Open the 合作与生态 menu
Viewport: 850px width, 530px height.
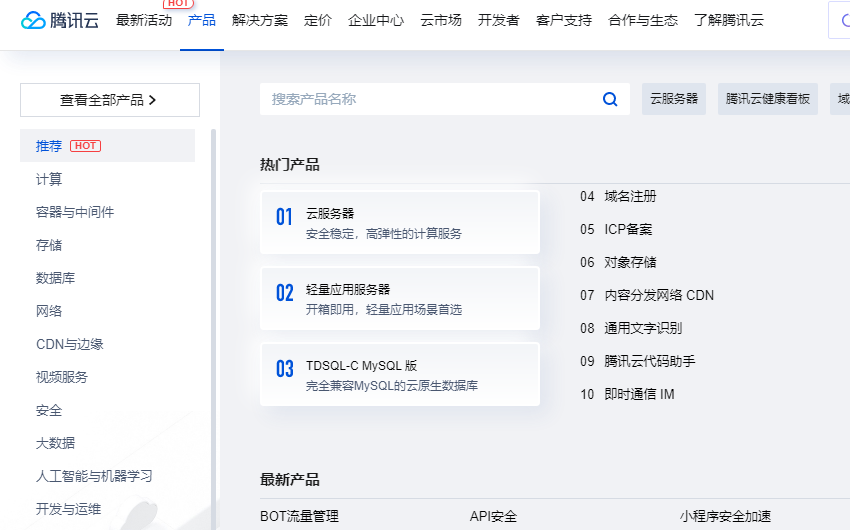point(643,21)
